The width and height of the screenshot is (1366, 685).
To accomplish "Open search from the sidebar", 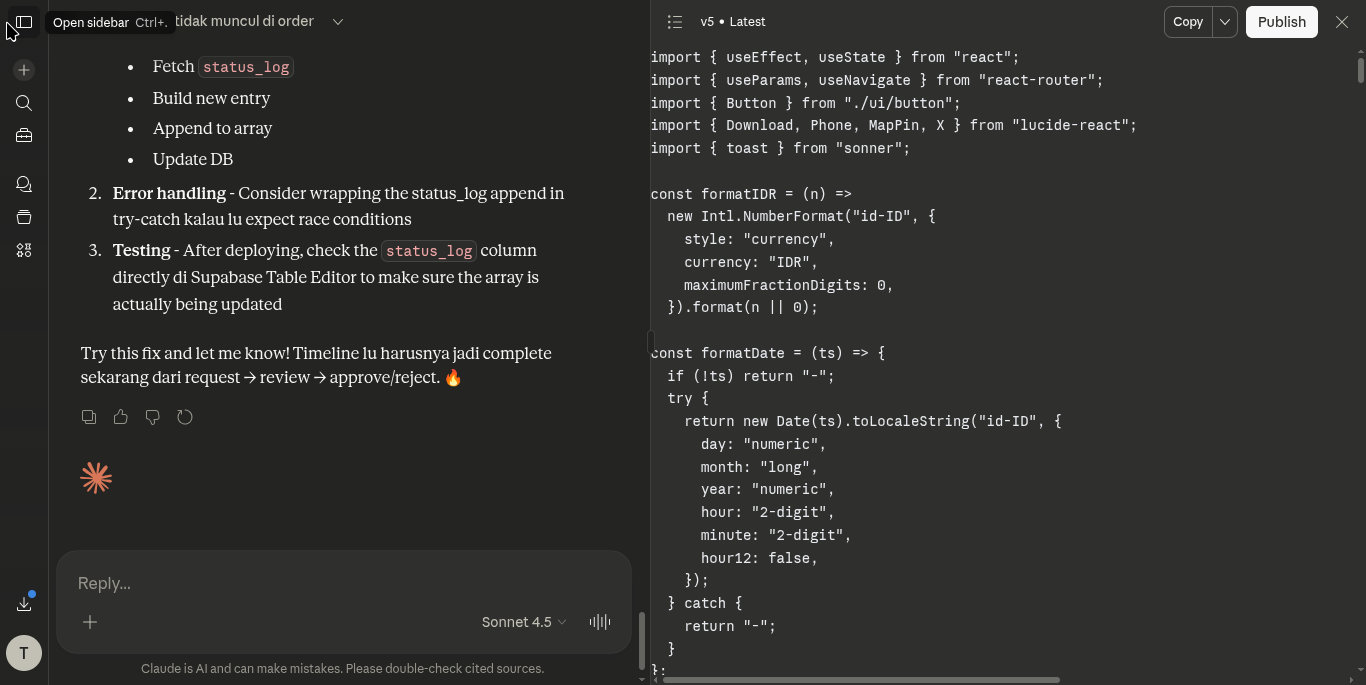I will pyautogui.click(x=23, y=103).
